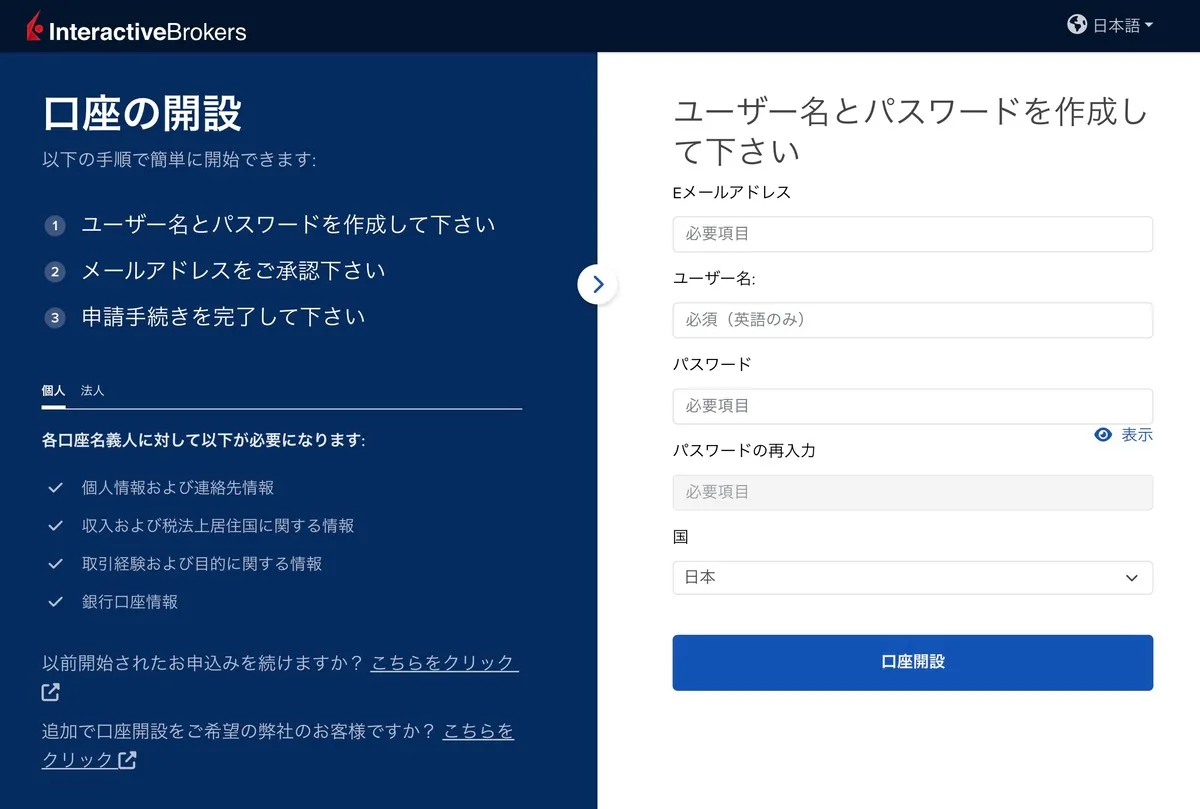Click step 3 number icon
The height and width of the screenshot is (809, 1200).
55,318
